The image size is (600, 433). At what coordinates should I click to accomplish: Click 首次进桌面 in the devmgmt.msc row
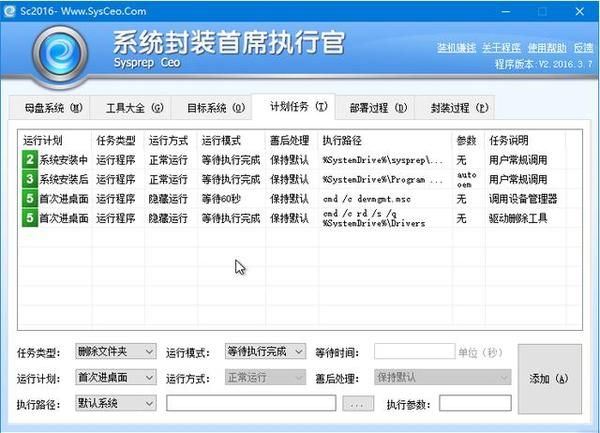[x=64, y=199]
